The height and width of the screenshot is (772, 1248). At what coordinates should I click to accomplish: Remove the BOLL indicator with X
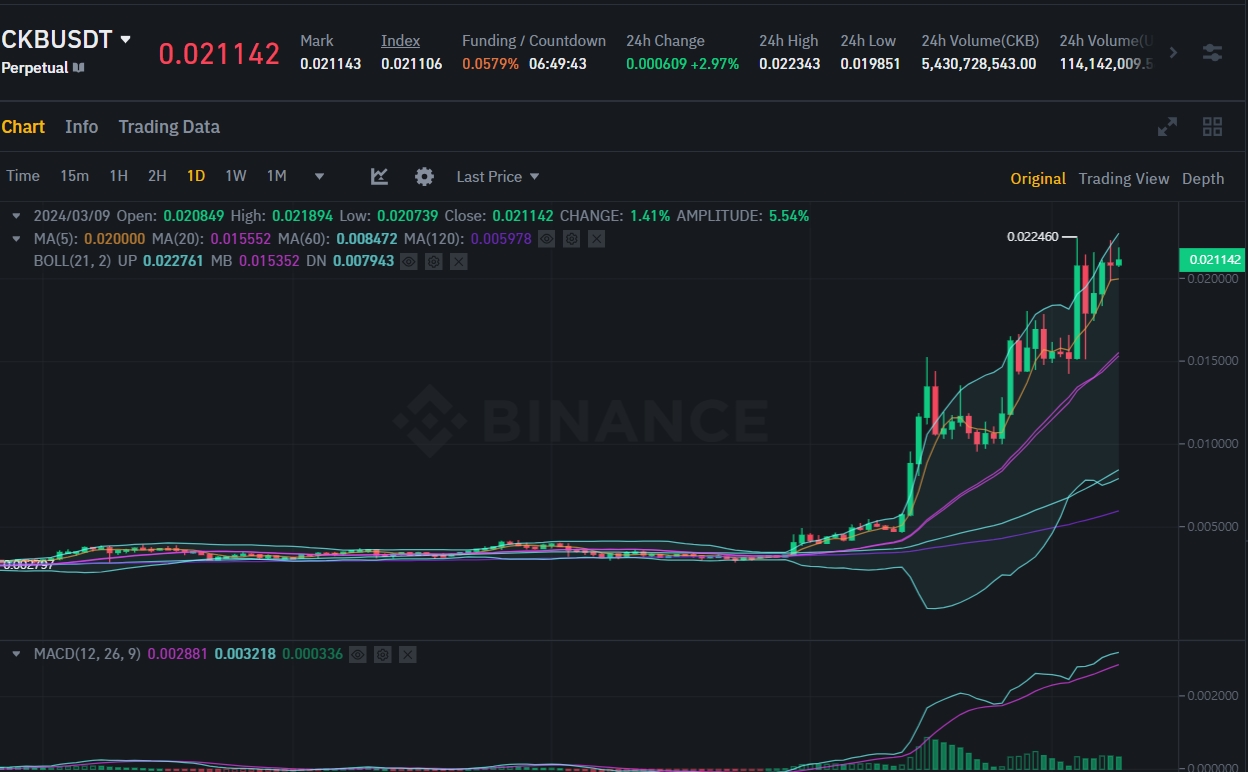point(459,261)
